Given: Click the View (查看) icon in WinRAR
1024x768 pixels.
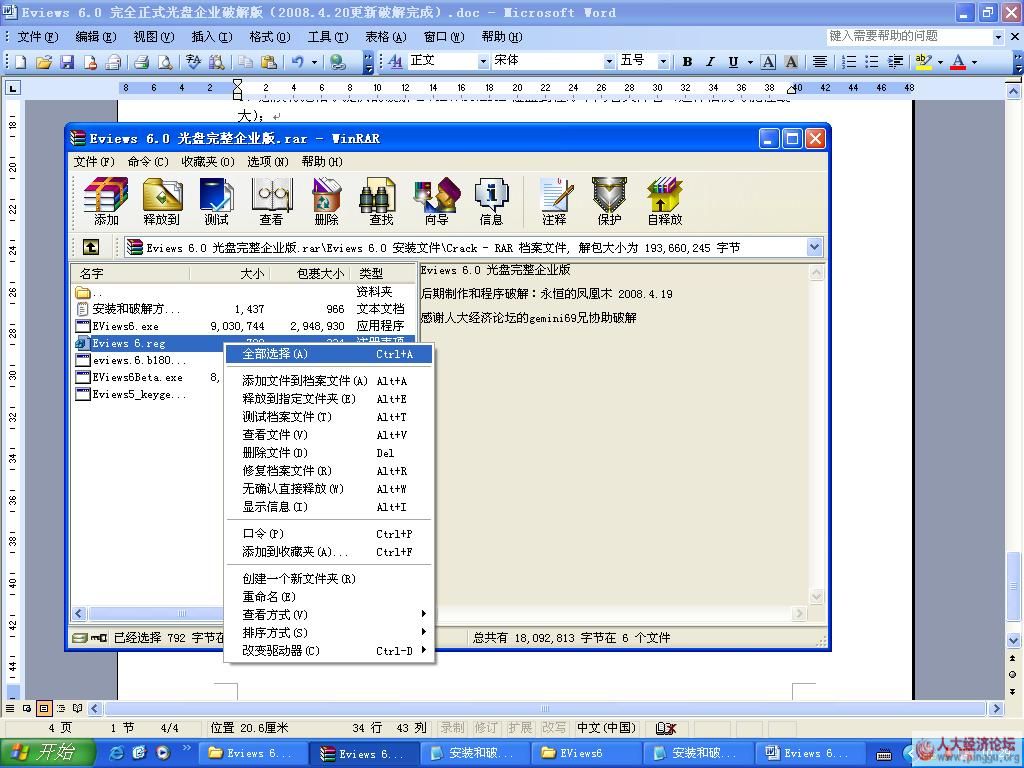Looking at the screenshot, I should (272, 202).
